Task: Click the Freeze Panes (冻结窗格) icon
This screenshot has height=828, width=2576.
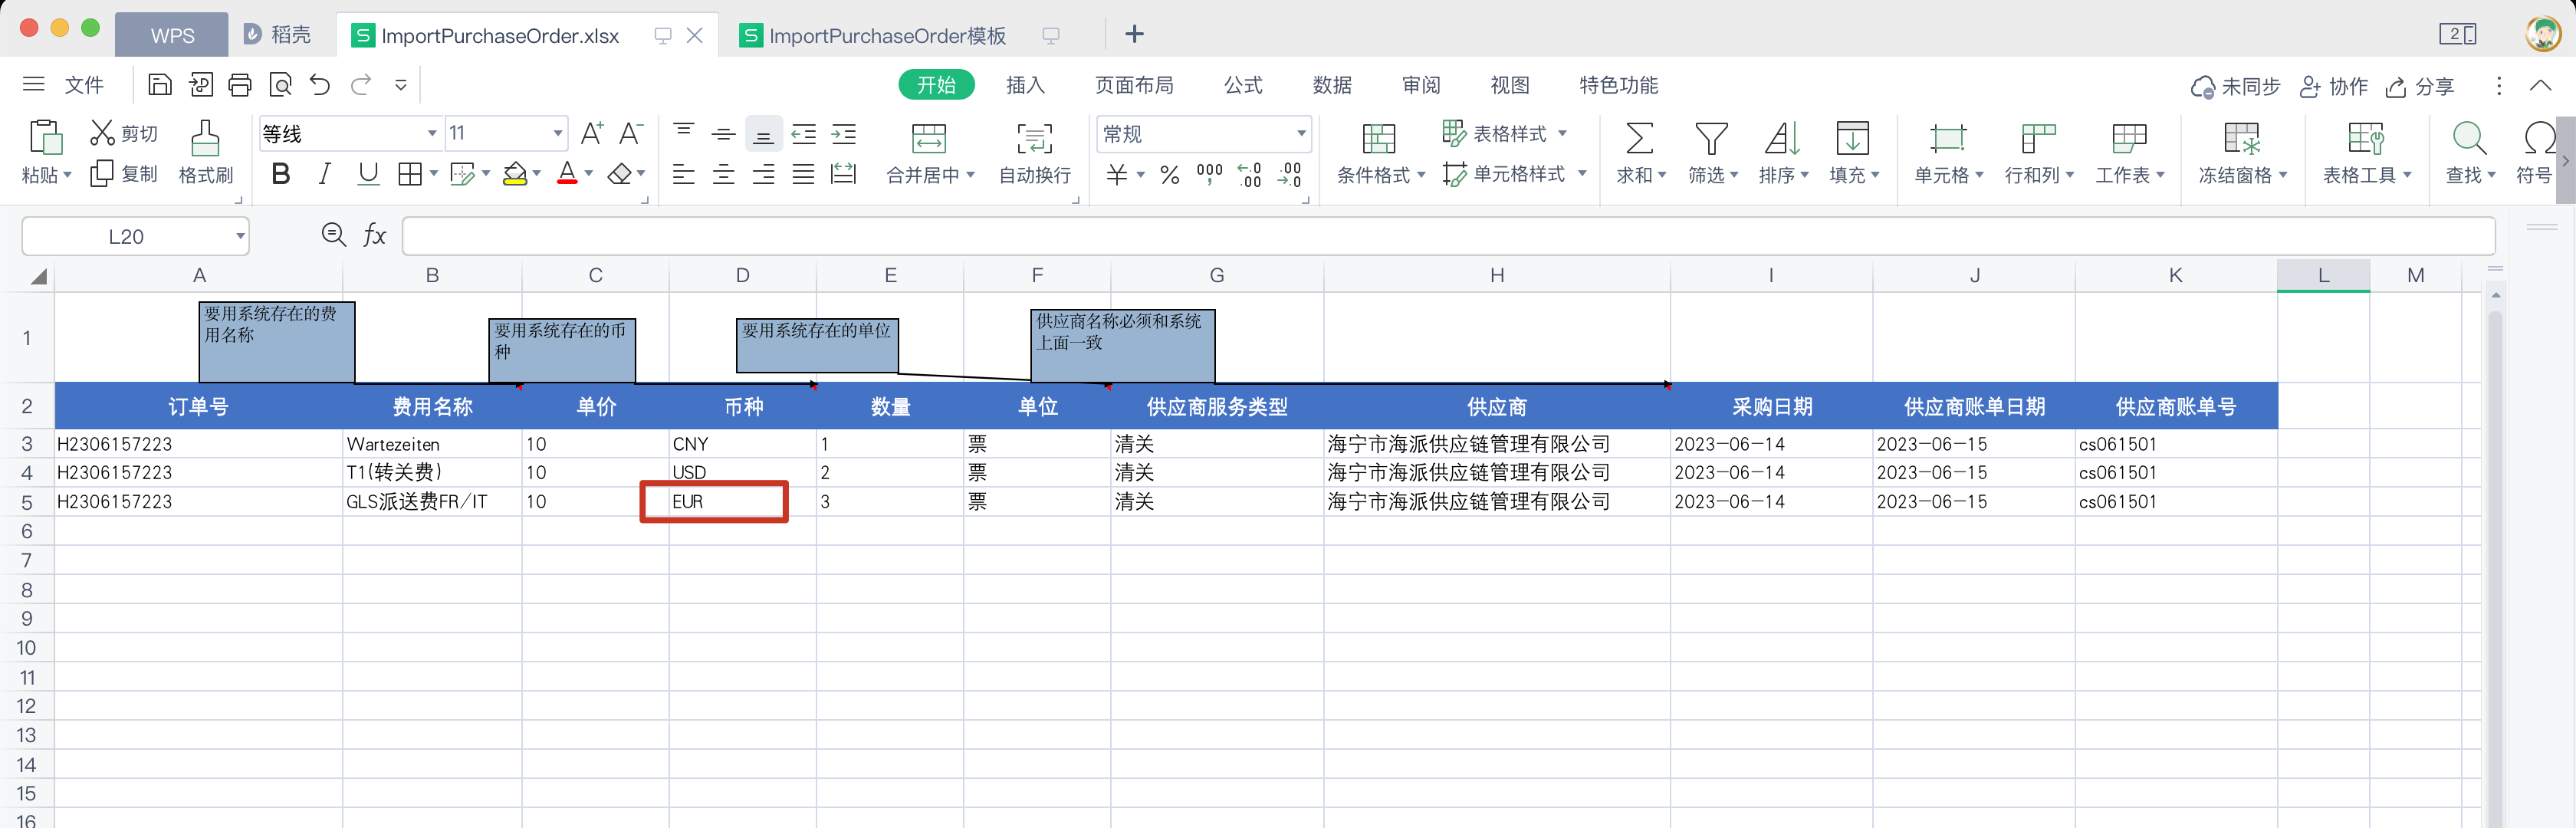Action: pos(2240,139)
